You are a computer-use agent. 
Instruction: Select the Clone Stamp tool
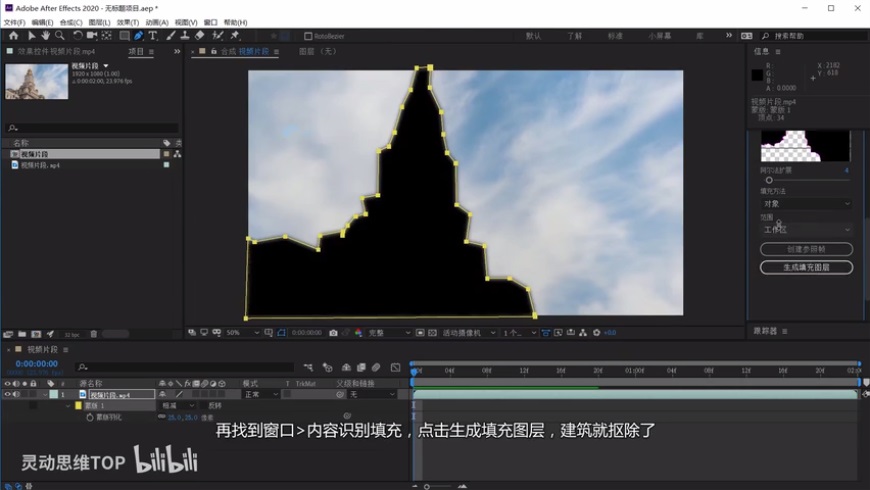185,36
